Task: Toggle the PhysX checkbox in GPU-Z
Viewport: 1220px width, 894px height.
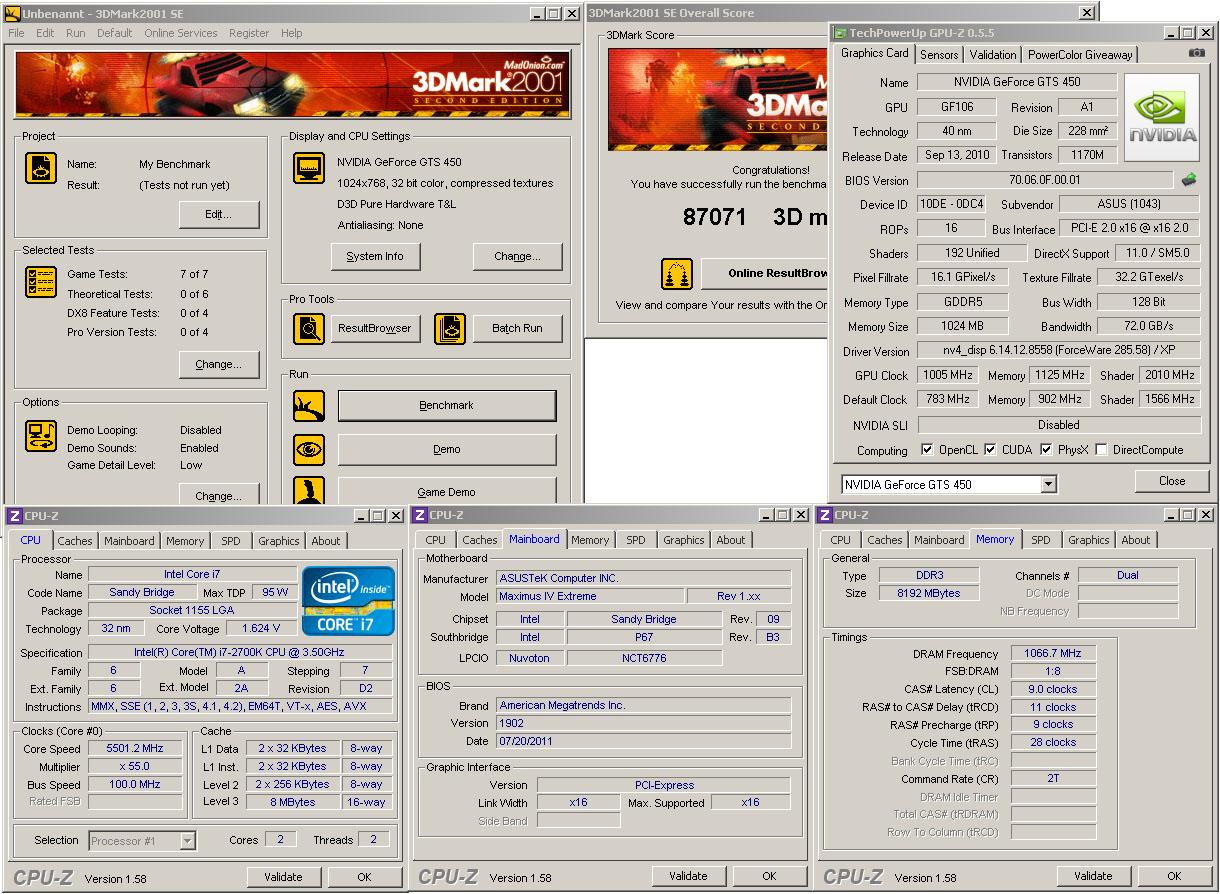Action: click(x=1046, y=450)
